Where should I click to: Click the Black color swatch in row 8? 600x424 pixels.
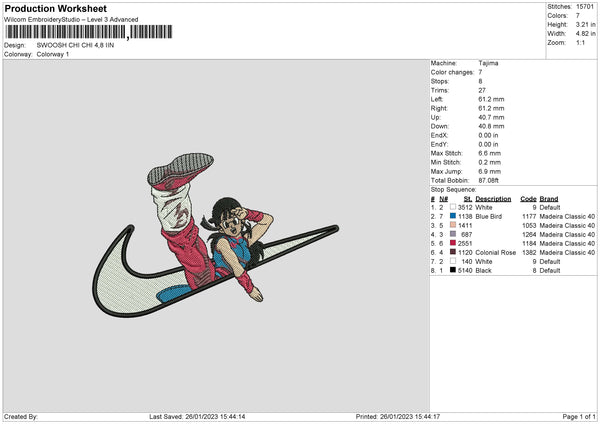point(453,270)
